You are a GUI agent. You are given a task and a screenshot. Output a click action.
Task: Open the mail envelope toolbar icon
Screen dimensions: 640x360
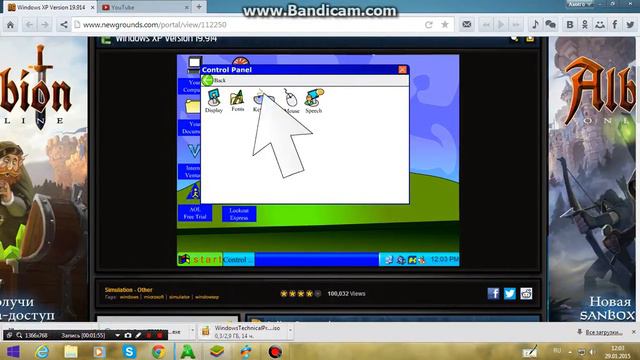pyautogui.click(x=467, y=25)
